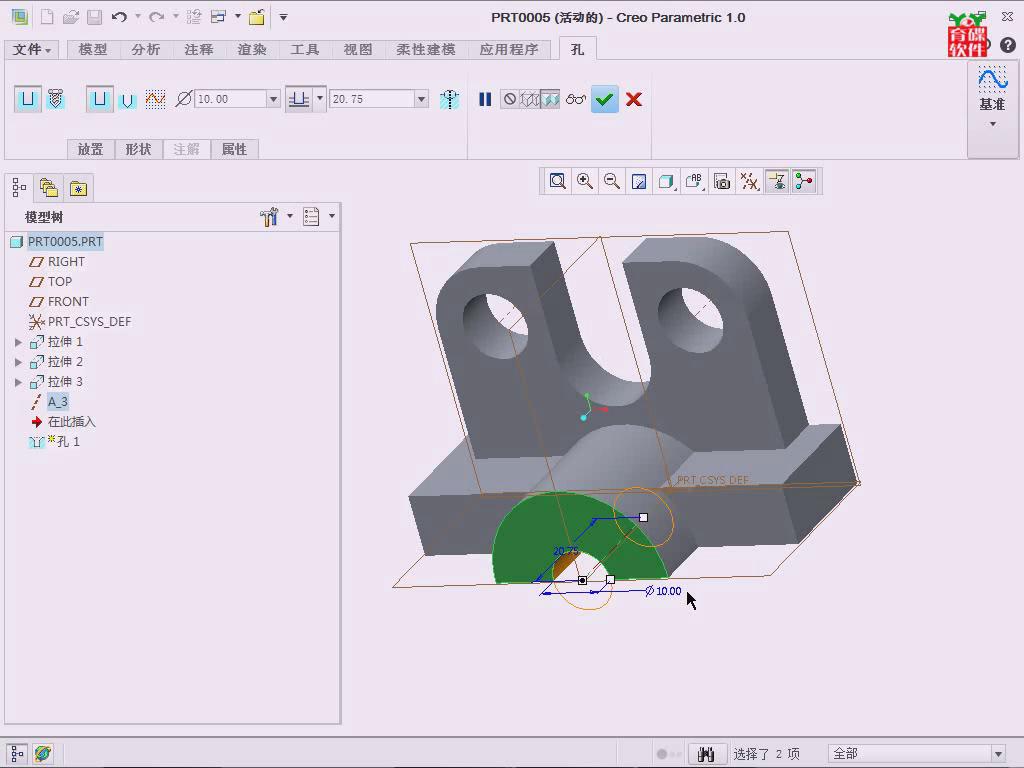This screenshot has height=768, width=1024.
Task: Choose sketched hole profile icon
Action: (x=155, y=99)
